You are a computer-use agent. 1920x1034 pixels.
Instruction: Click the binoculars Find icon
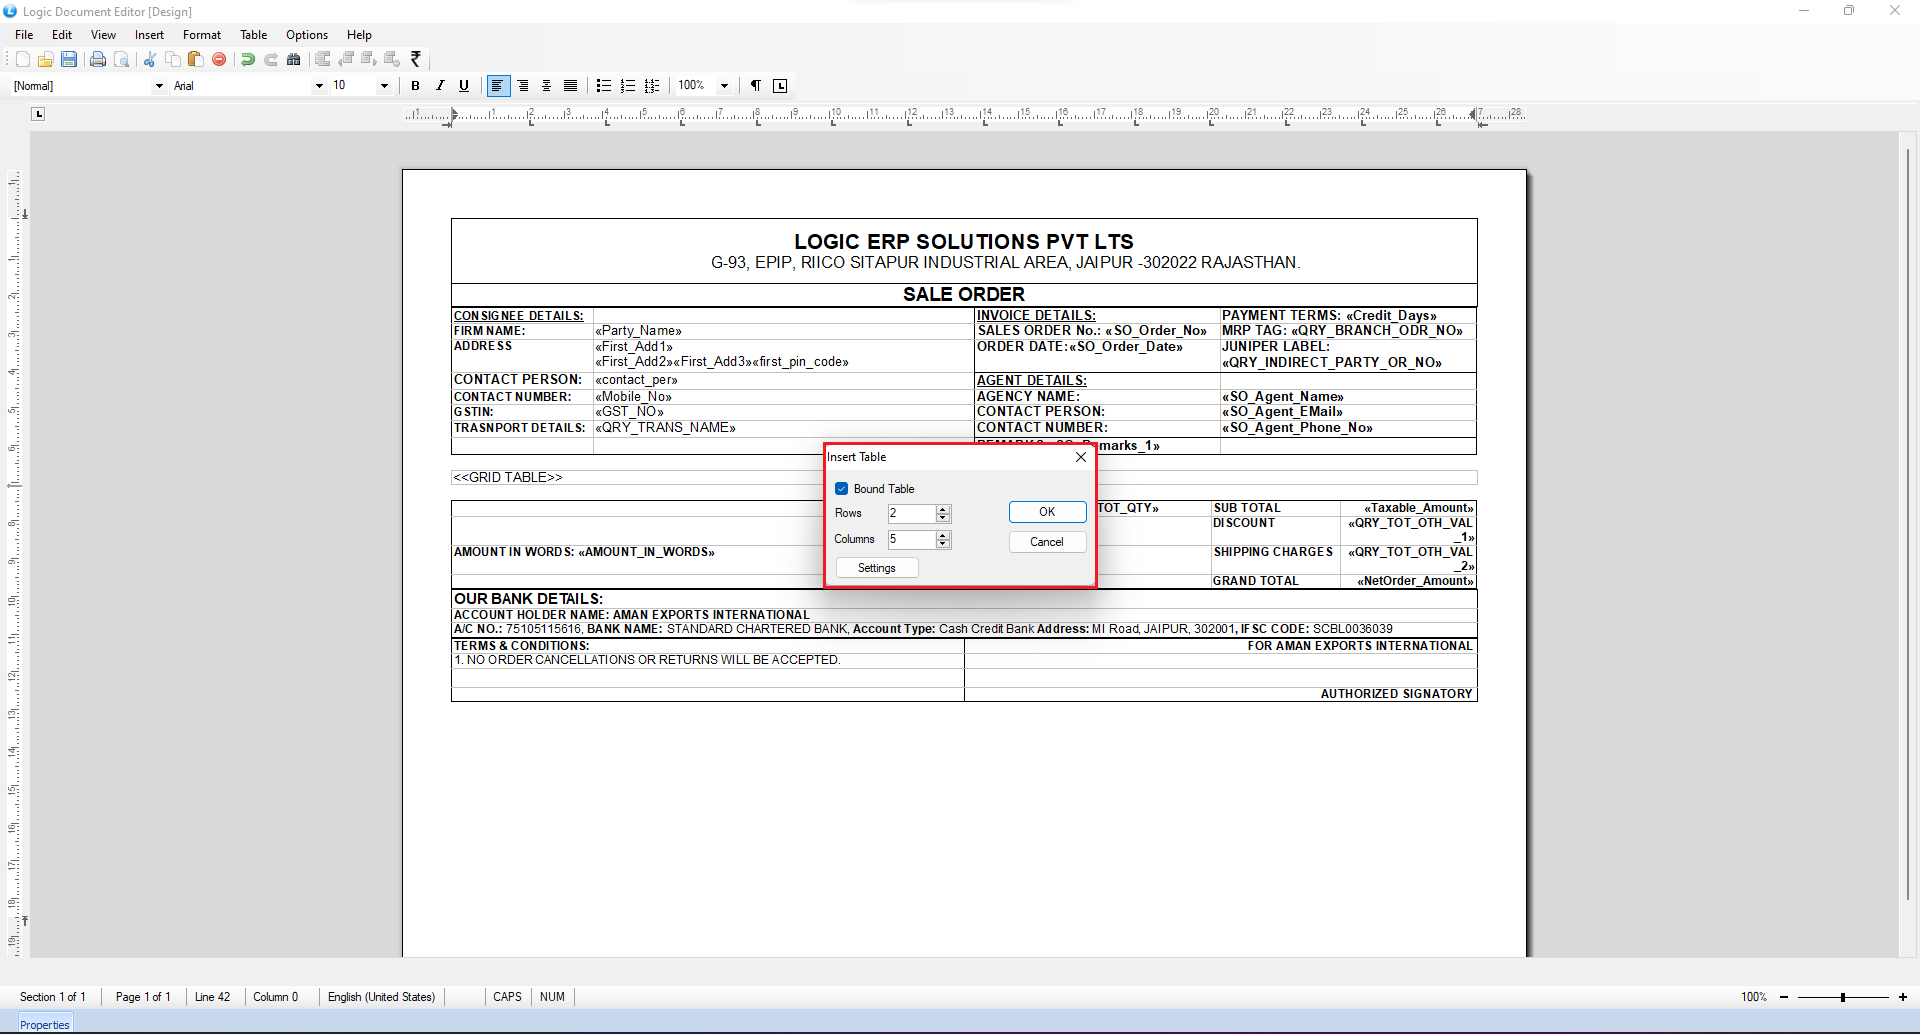[x=294, y=60]
